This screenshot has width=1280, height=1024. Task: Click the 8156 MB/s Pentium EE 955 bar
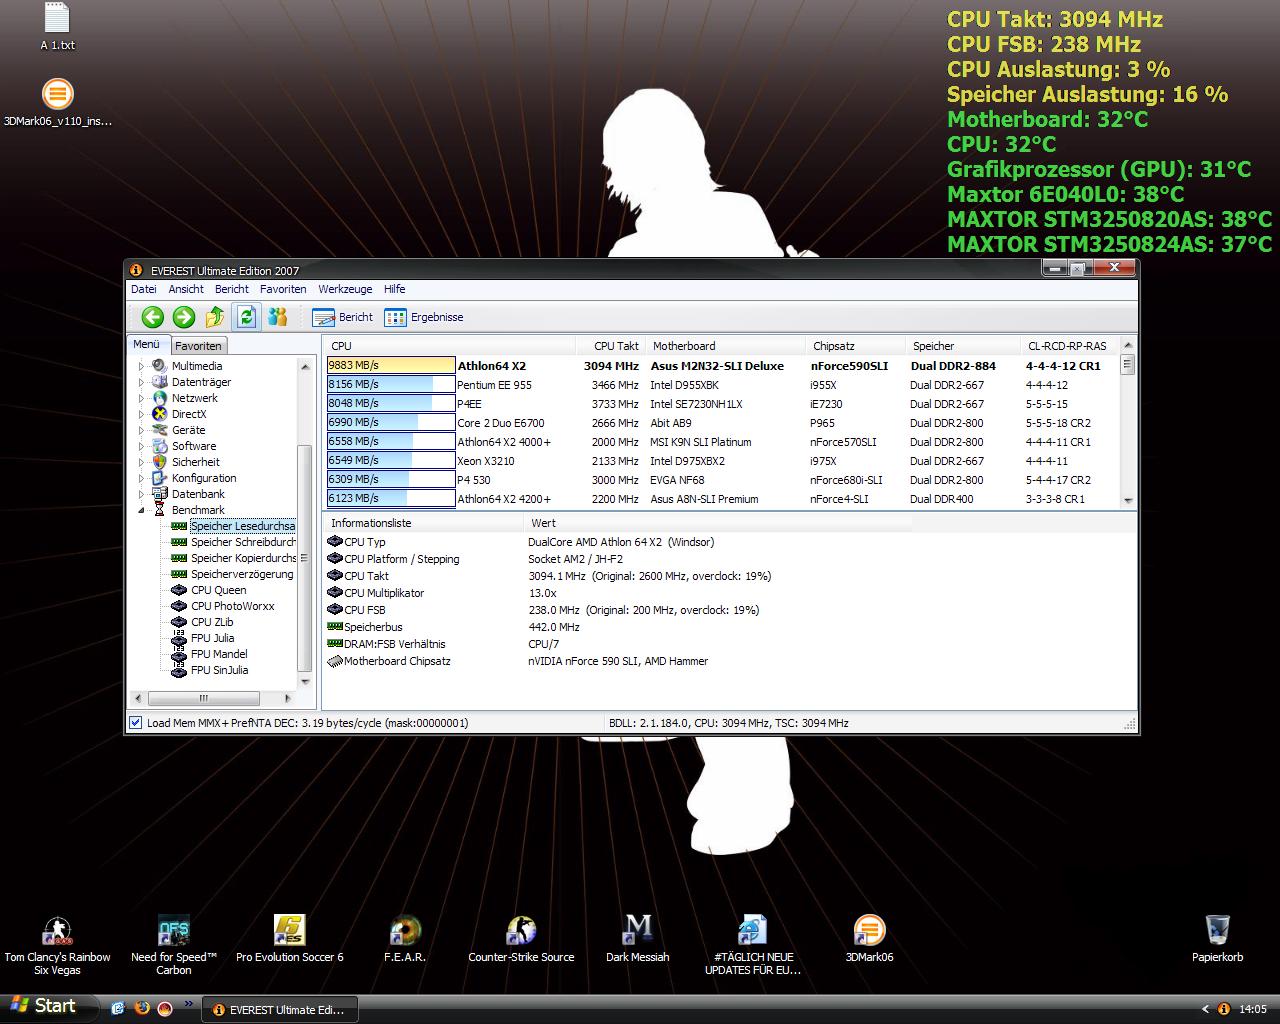pyautogui.click(x=391, y=385)
